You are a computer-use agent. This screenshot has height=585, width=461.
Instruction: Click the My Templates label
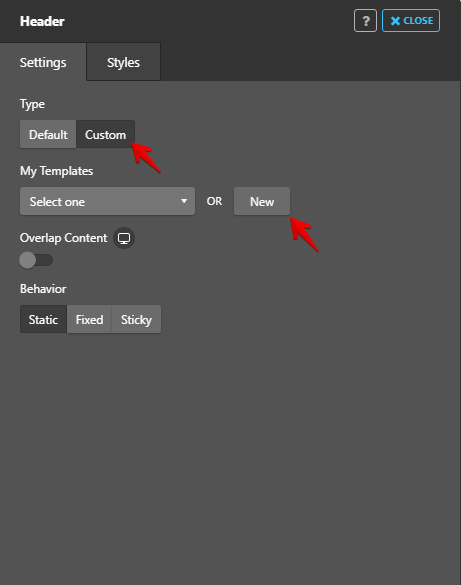[x=56, y=171]
